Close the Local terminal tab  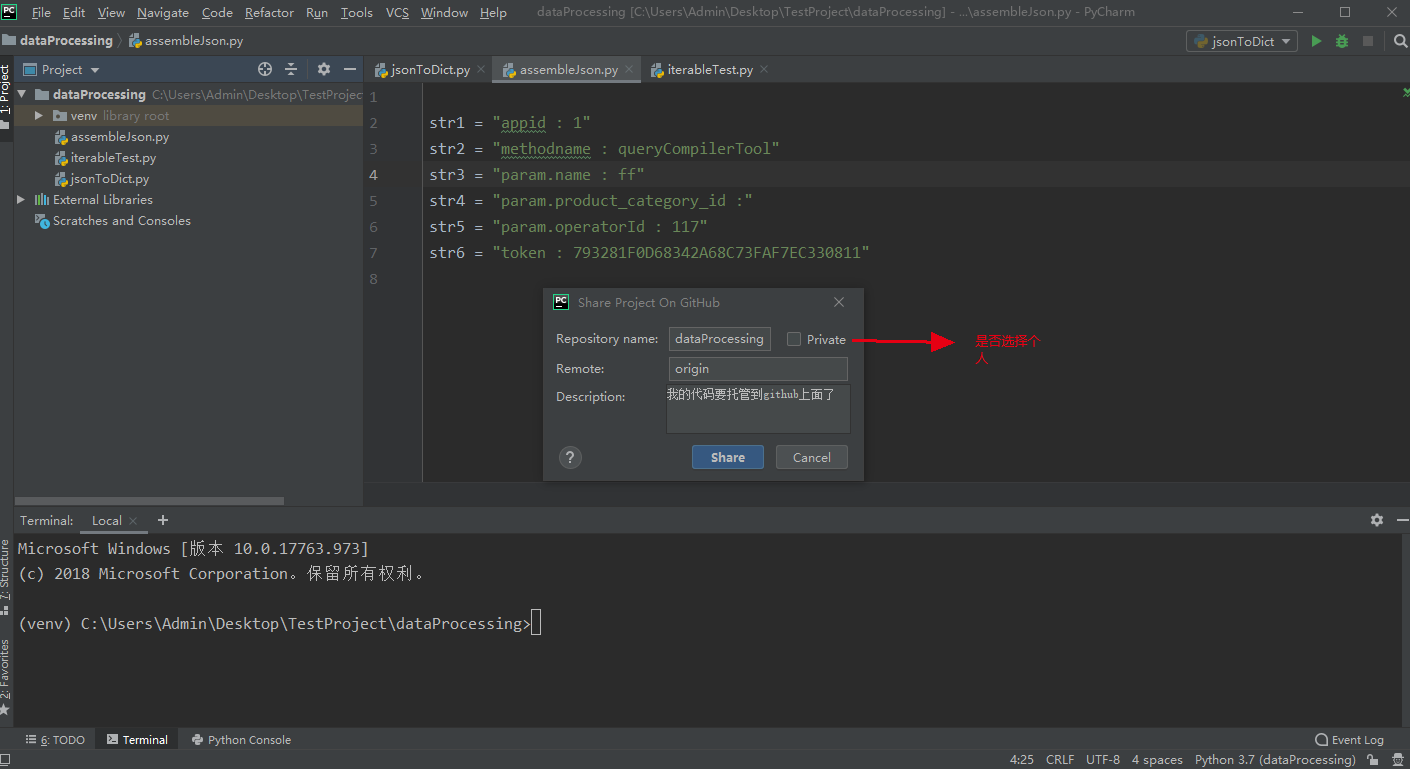[x=134, y=521]
